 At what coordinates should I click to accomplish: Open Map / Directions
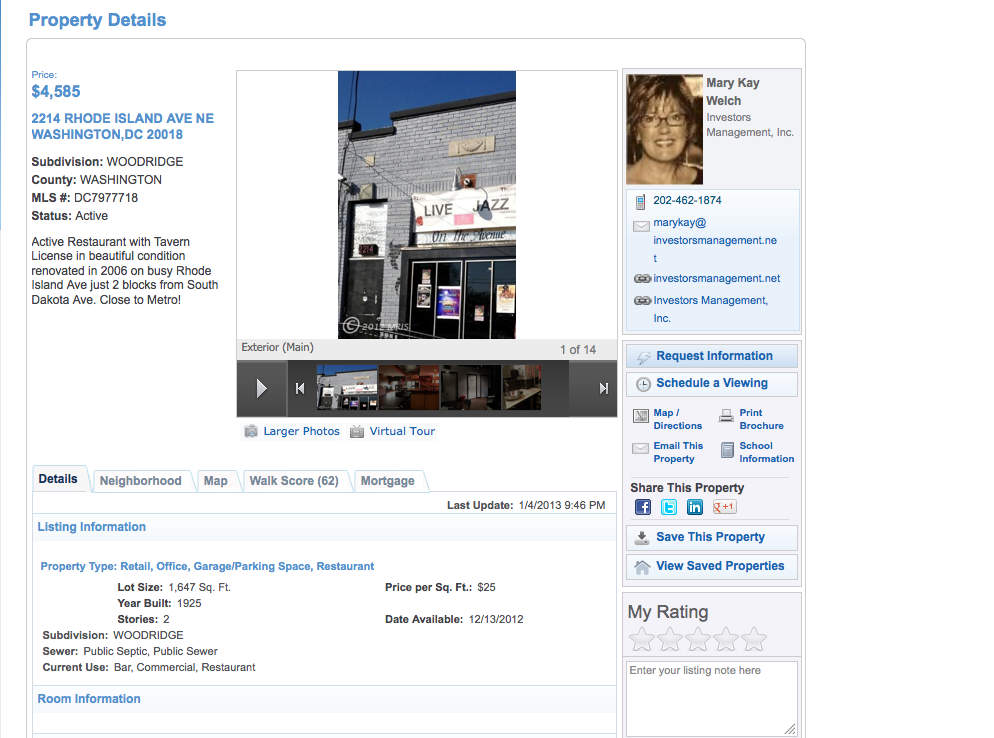tap(676, 419)
